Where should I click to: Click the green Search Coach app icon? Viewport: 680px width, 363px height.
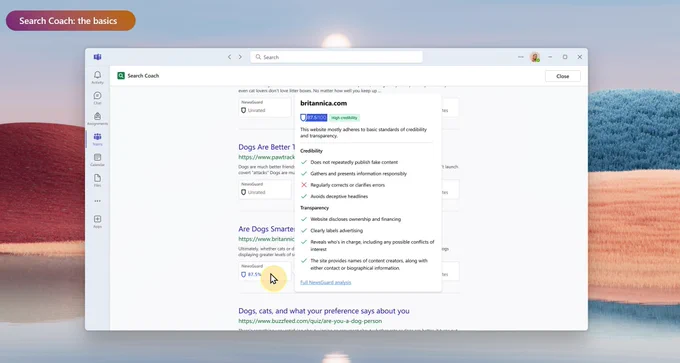point(121,75)
